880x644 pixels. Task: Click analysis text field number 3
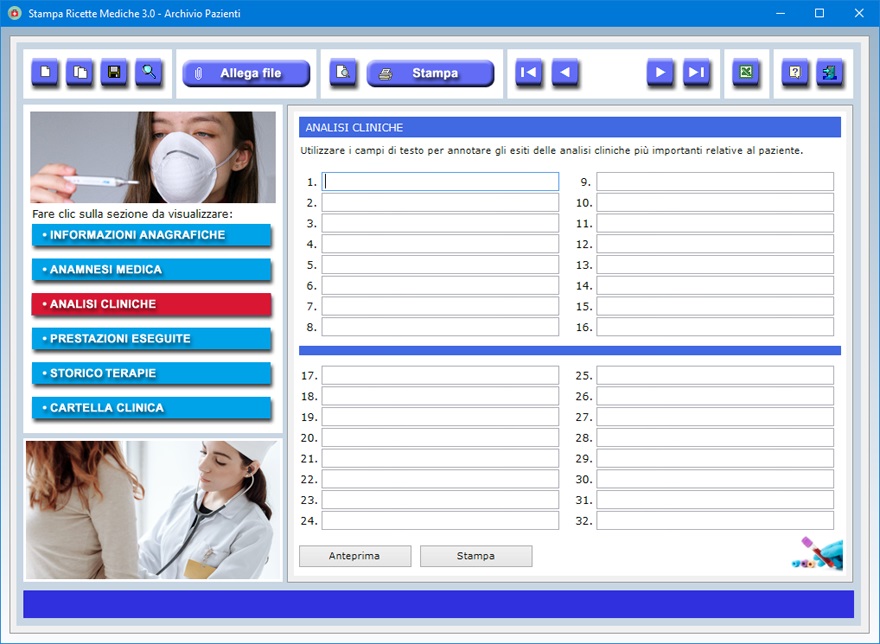tap(440, 223)
